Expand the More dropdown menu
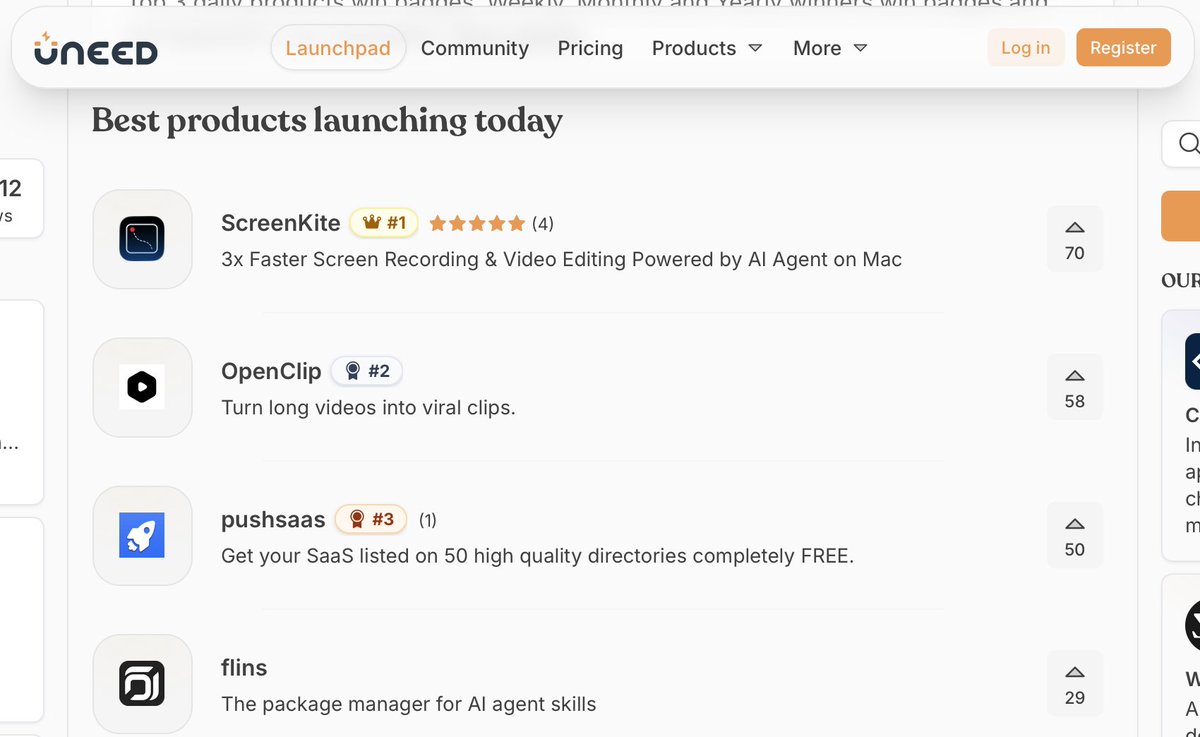Screen dimensions: 1200x737 tap(830, 48)
